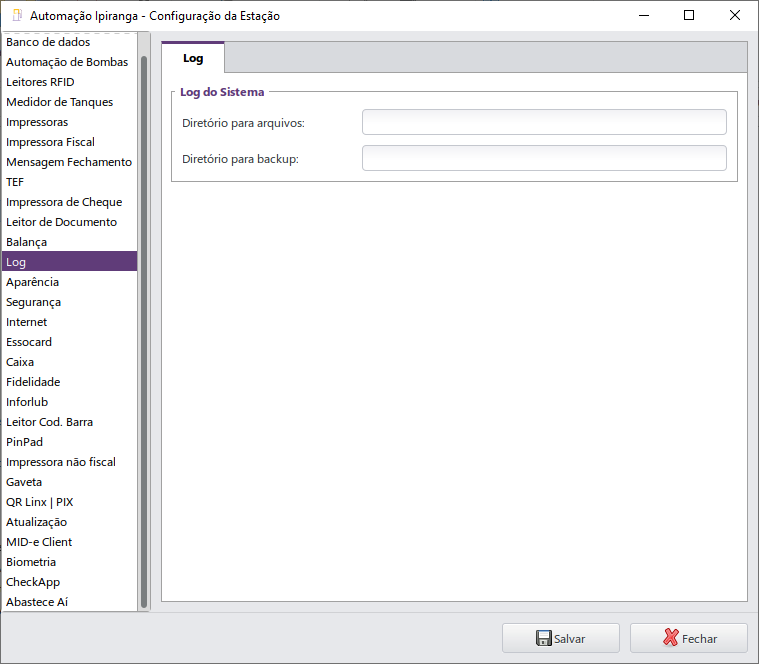Click the Fechar button

(689, 638)
